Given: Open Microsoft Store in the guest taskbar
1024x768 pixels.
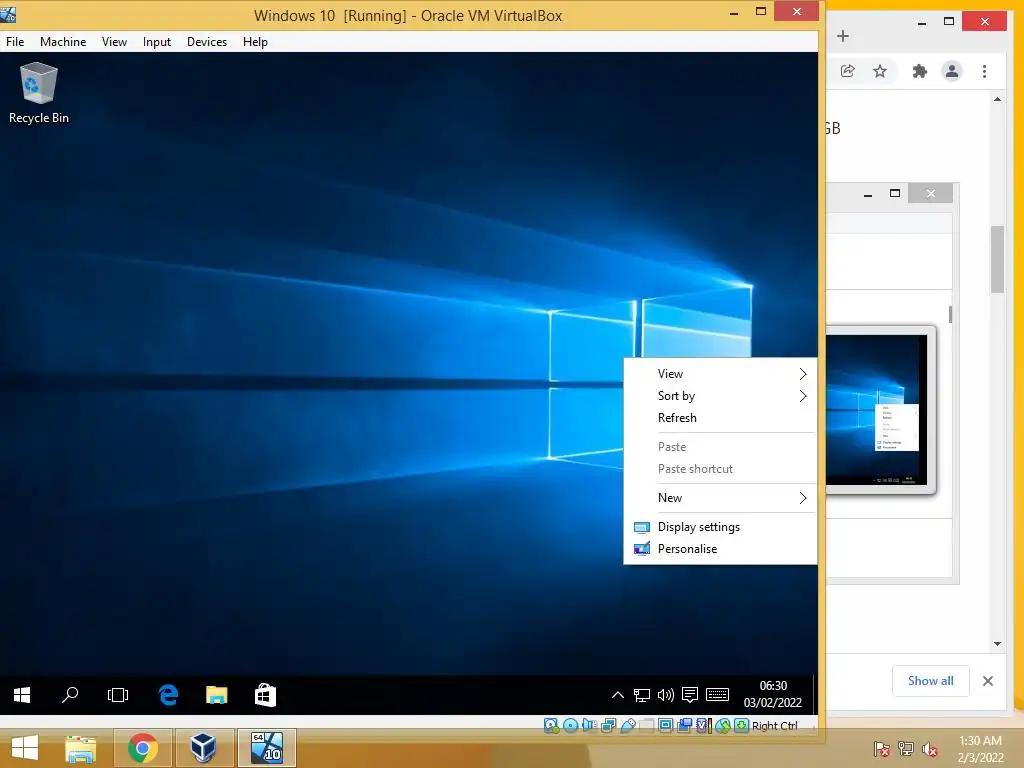Looking at the screenshot, I should [x=265, y=695].
